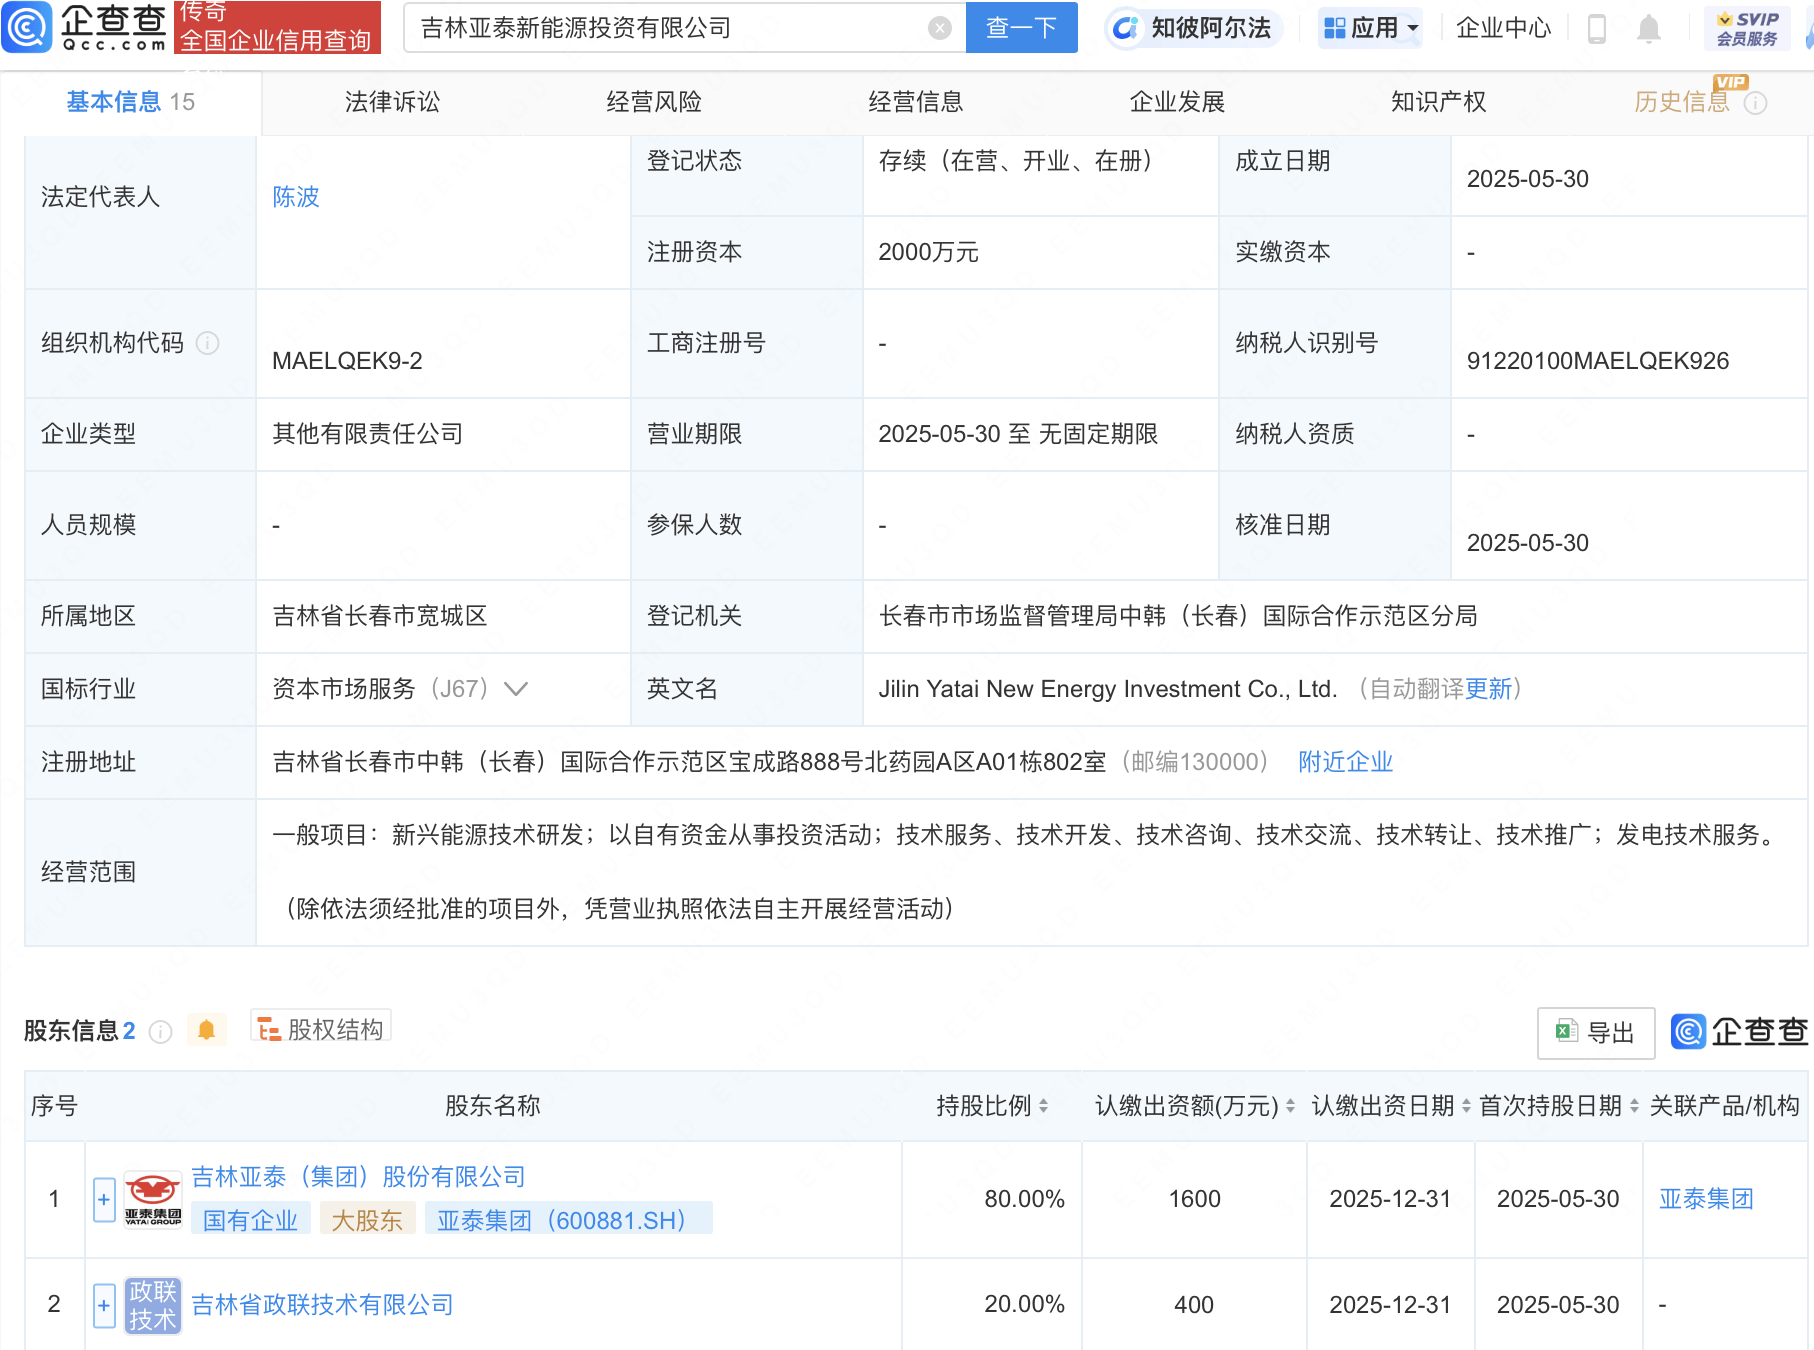The height and width of the screenshot is (1350, 1814).
Task: Click the 查一下 search button
Action: [x=1021, y=28]
